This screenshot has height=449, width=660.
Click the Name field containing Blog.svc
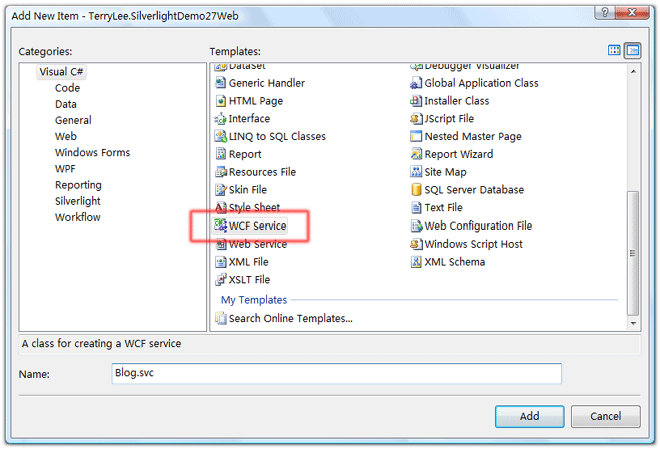pyautogui.click(x=335, y=374)
